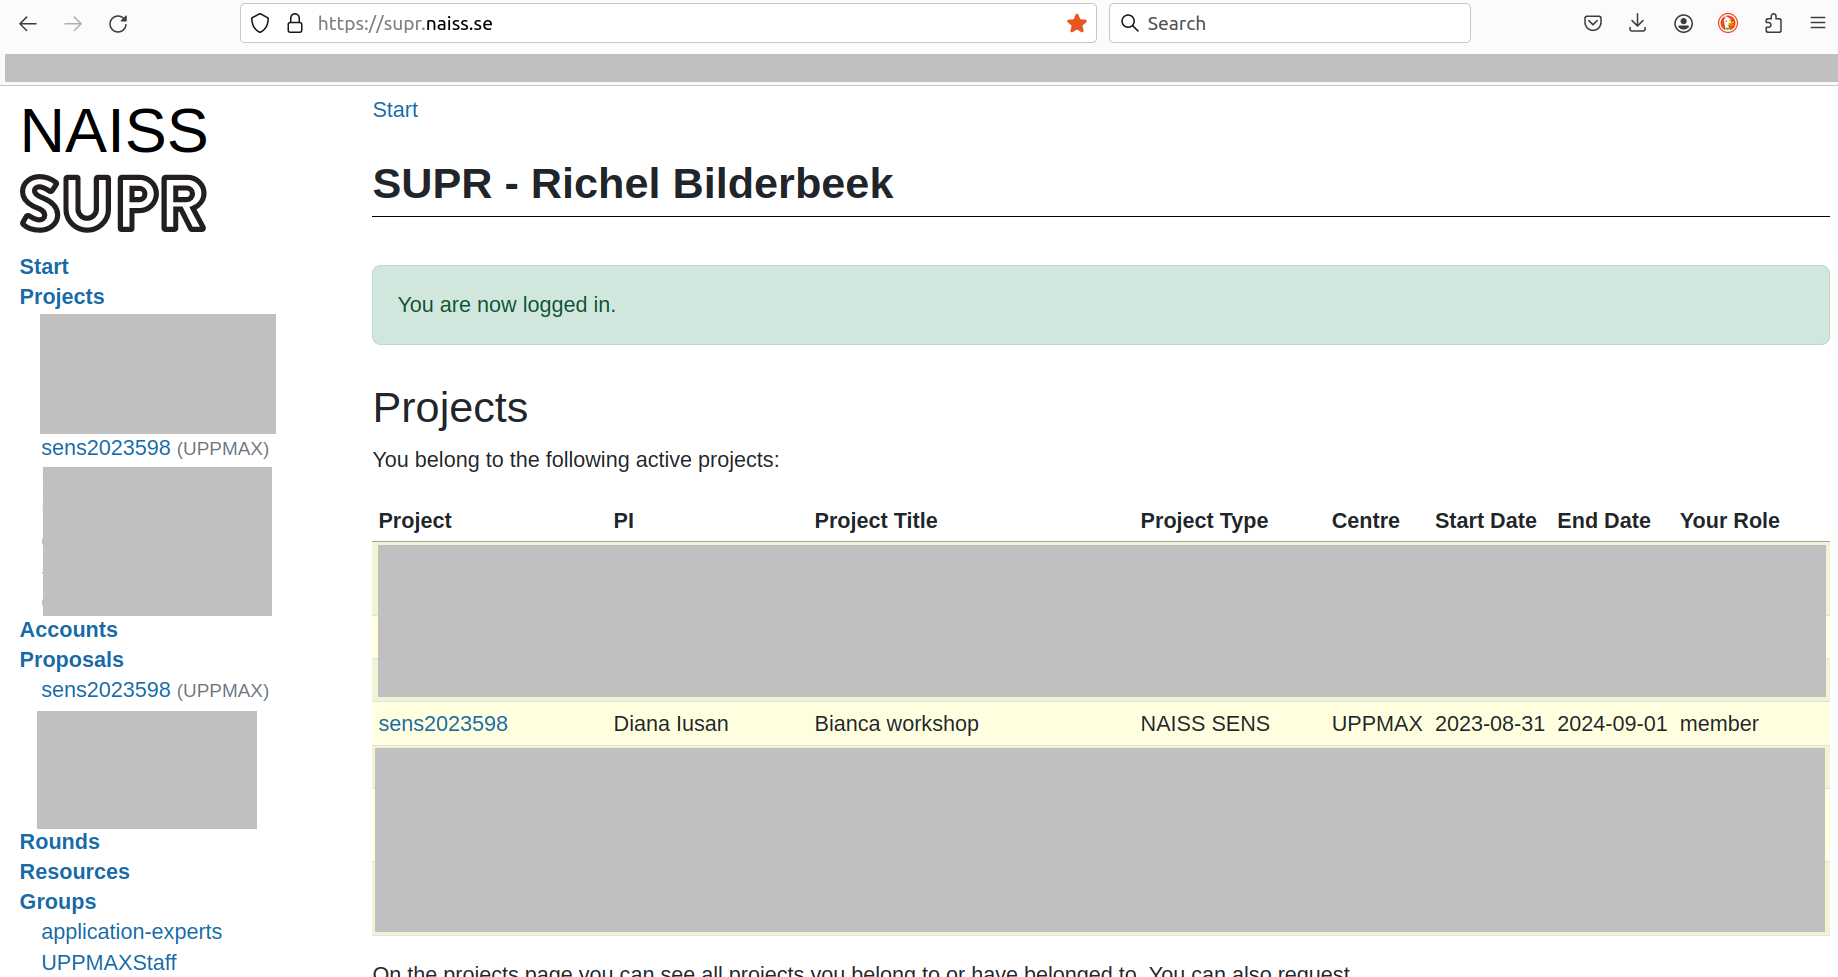Click the SUPR - Richel Bilderbeek heading

[x=633, y=184]
